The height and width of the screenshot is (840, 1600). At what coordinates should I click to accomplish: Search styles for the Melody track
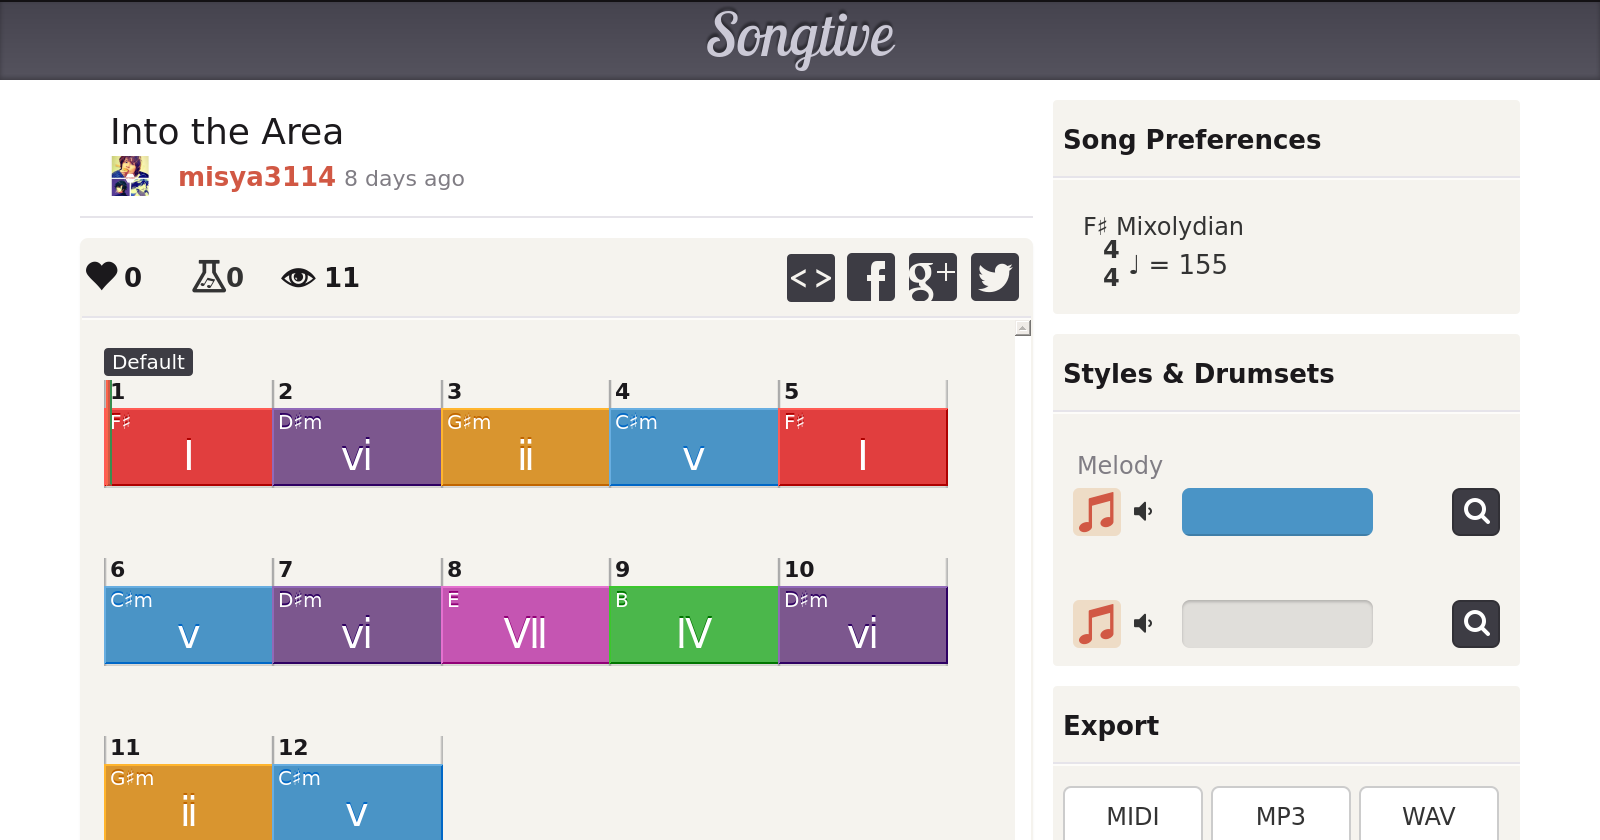click(x=1475, y=512)
